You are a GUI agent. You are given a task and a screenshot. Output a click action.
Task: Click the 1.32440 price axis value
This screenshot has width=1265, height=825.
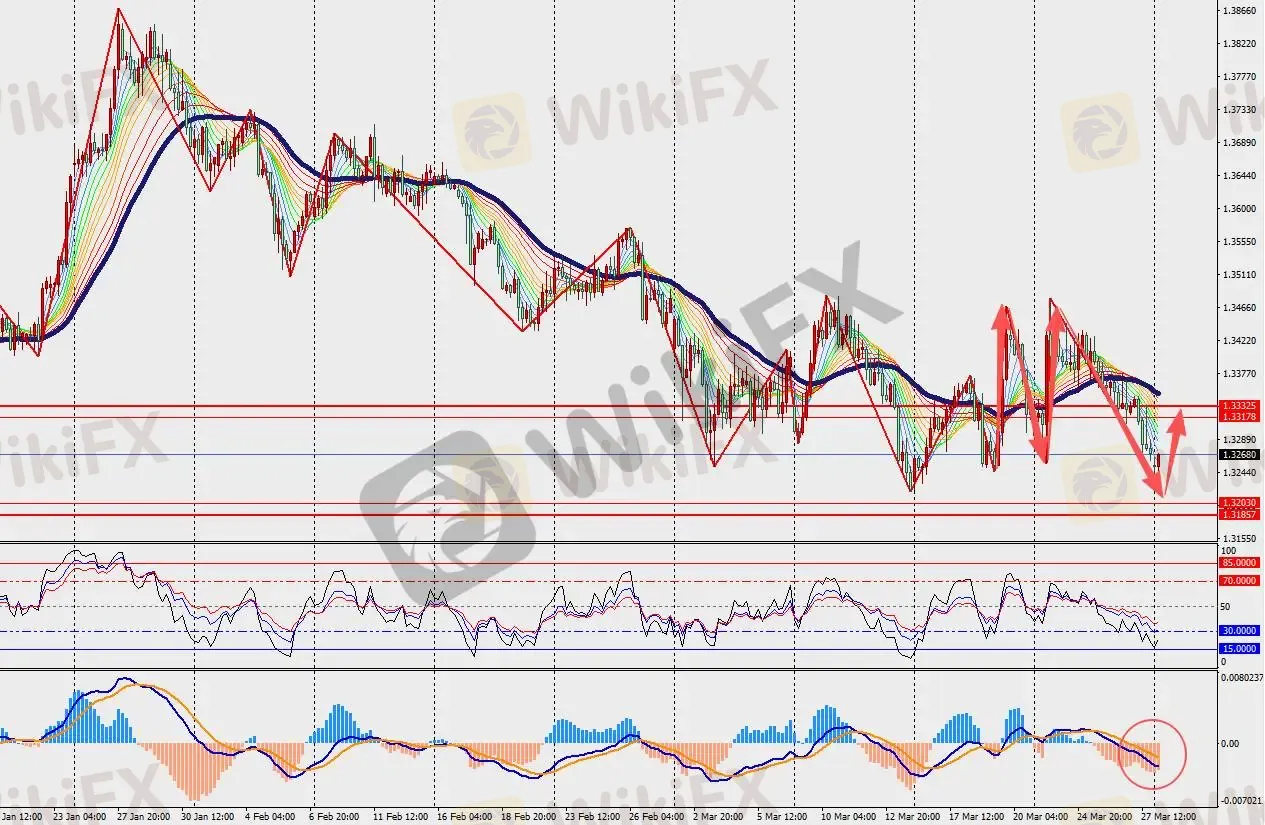(1238, 472)
